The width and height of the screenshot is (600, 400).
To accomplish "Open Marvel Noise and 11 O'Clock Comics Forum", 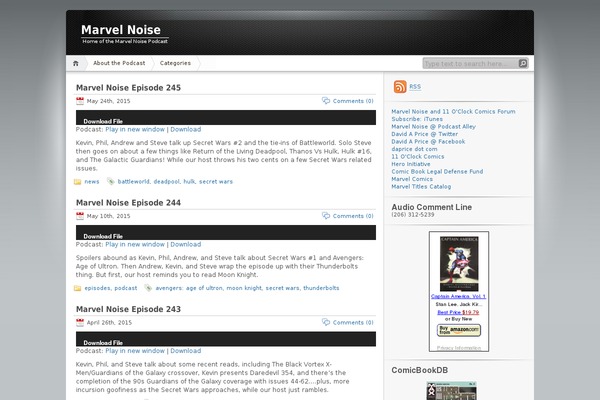I will (x=453, y=112).
